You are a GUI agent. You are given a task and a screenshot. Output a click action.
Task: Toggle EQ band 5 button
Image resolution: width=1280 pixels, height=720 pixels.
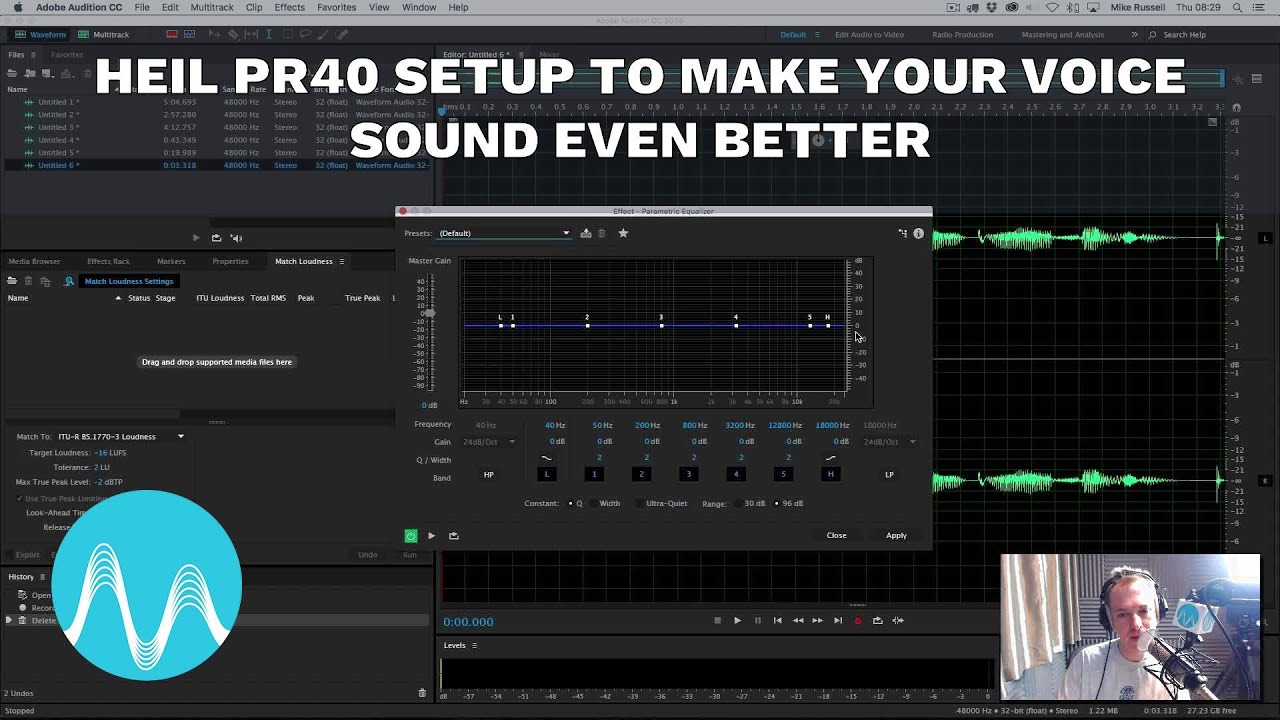pos(783,475)
